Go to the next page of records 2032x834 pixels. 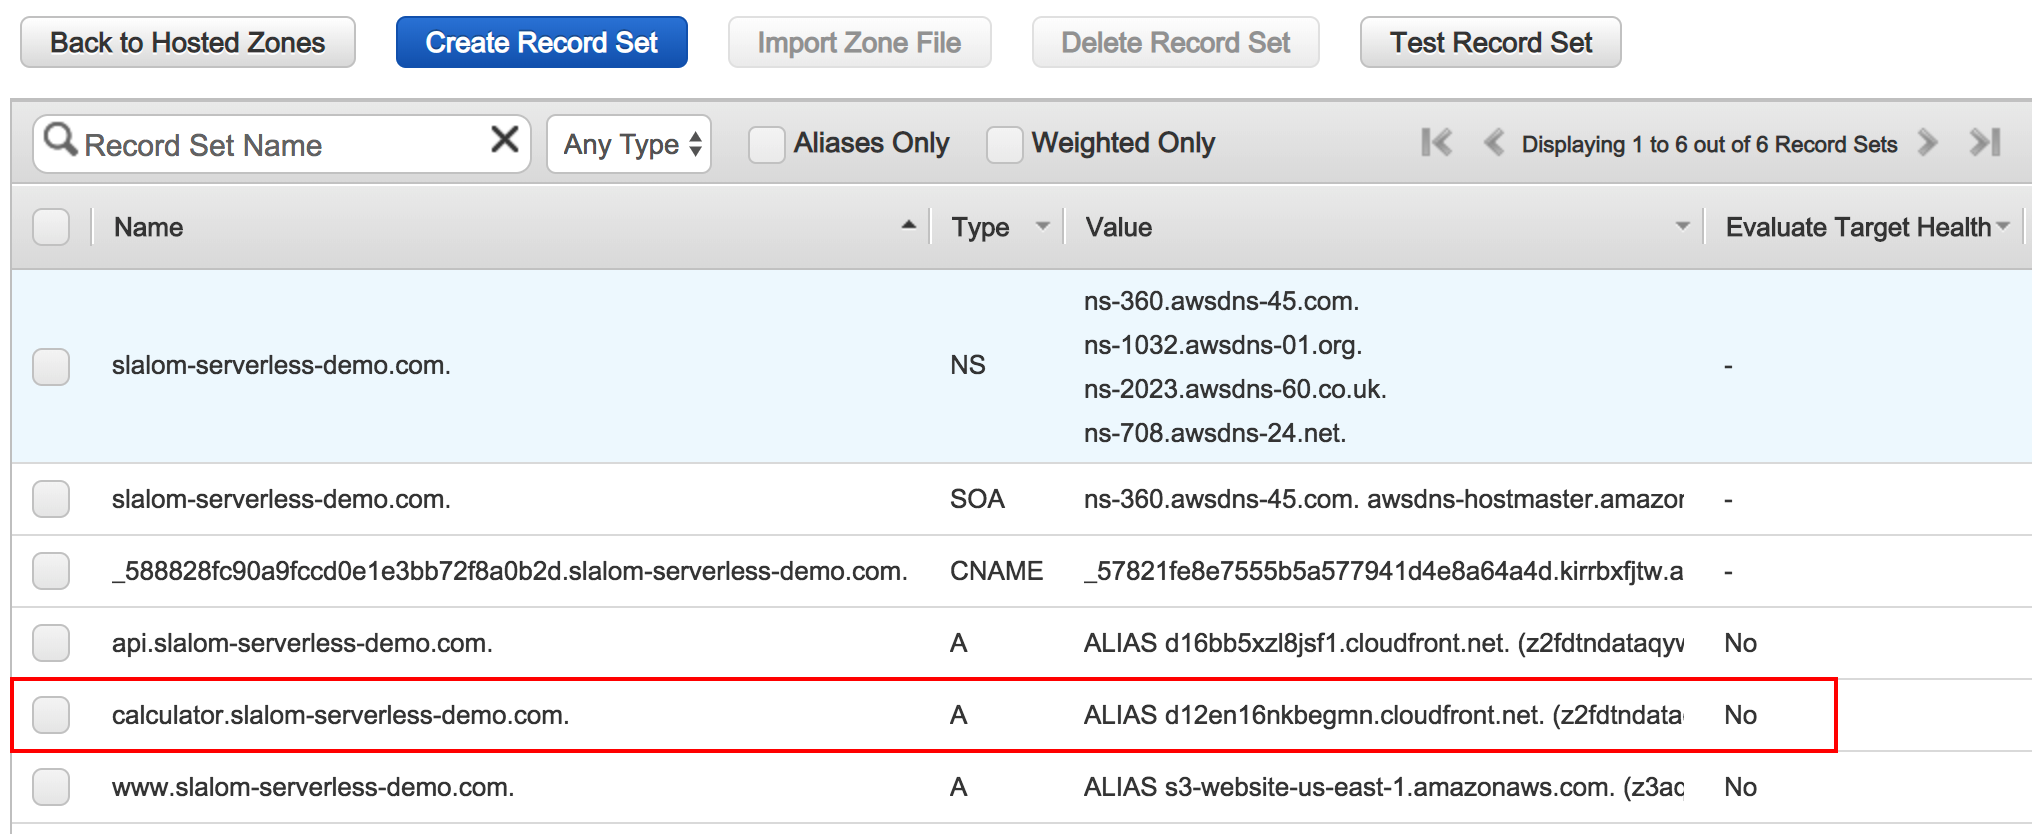(x=1927, y=143)
